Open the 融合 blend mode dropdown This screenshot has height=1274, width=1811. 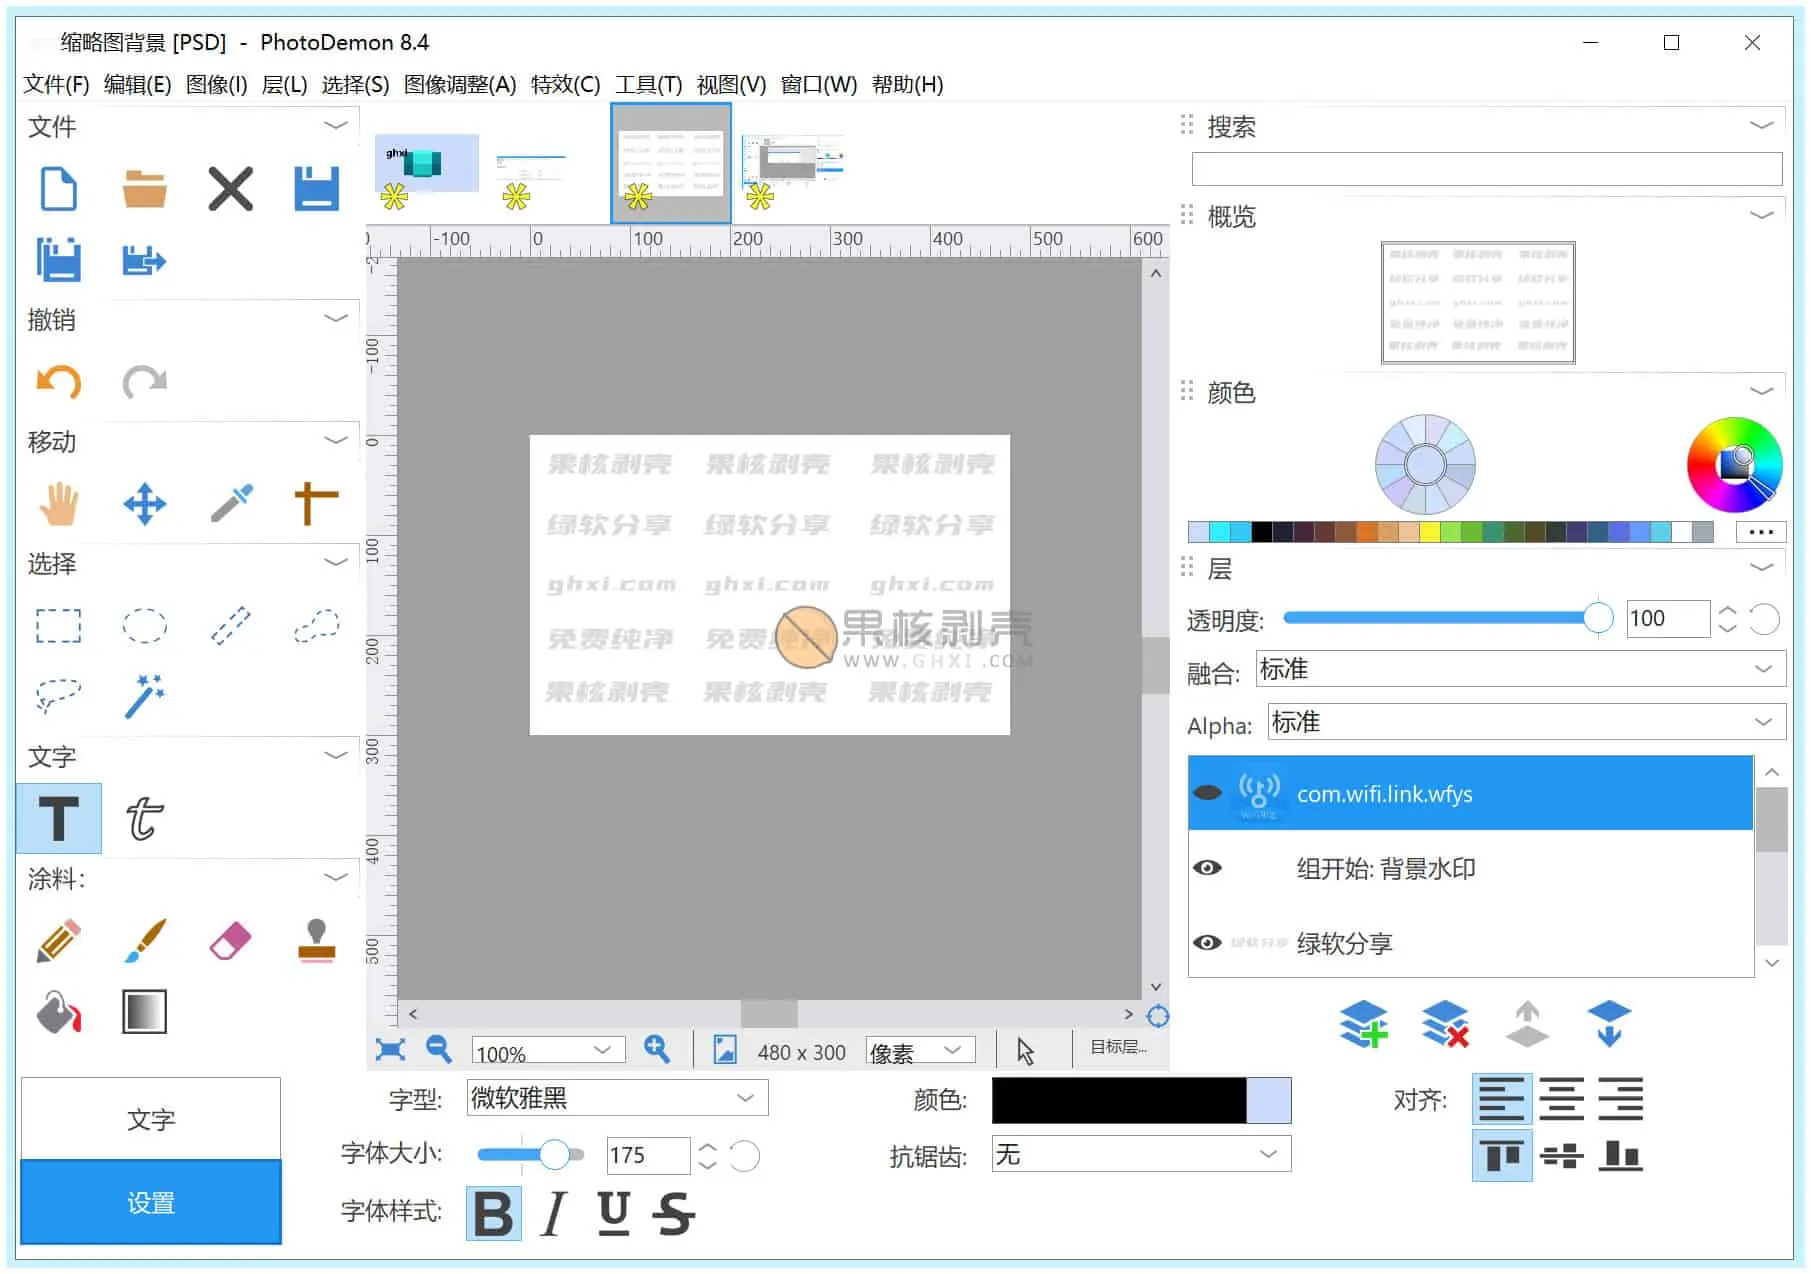(x=1521, y=669)
